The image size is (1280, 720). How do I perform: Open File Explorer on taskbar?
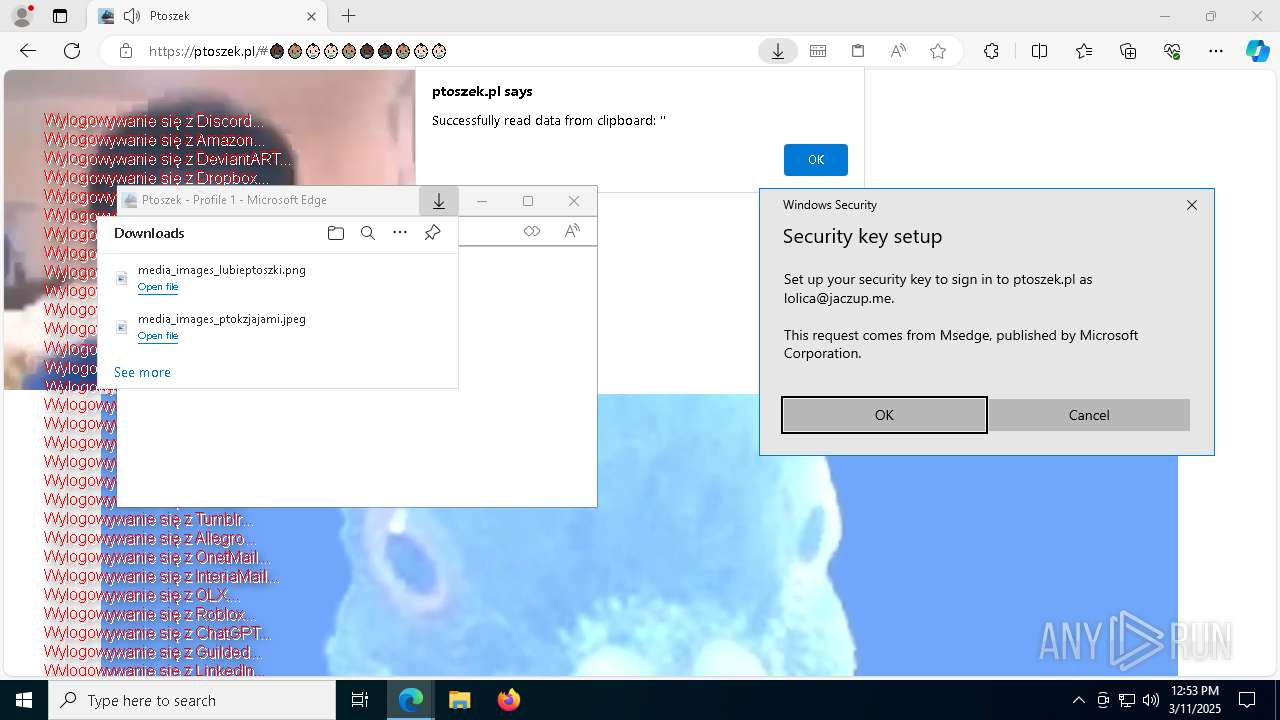(459, 700)
